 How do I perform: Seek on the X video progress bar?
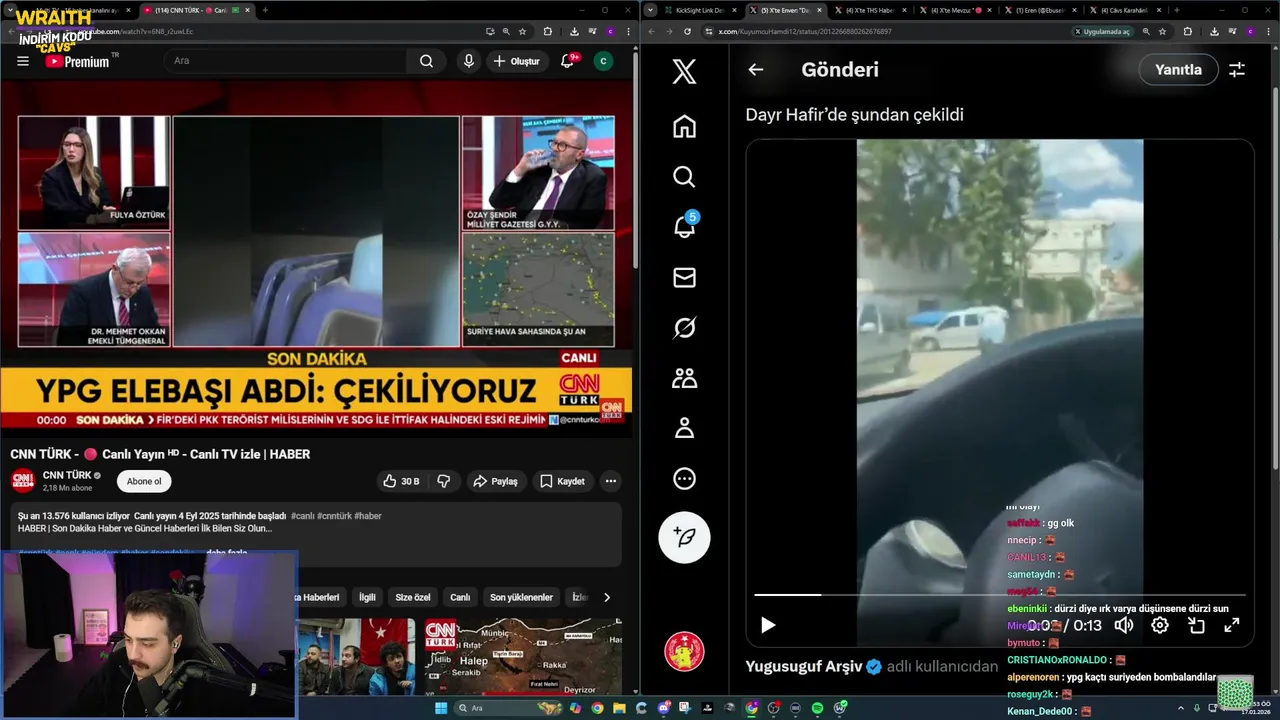pyautogui.click(x=1000, y=595)
